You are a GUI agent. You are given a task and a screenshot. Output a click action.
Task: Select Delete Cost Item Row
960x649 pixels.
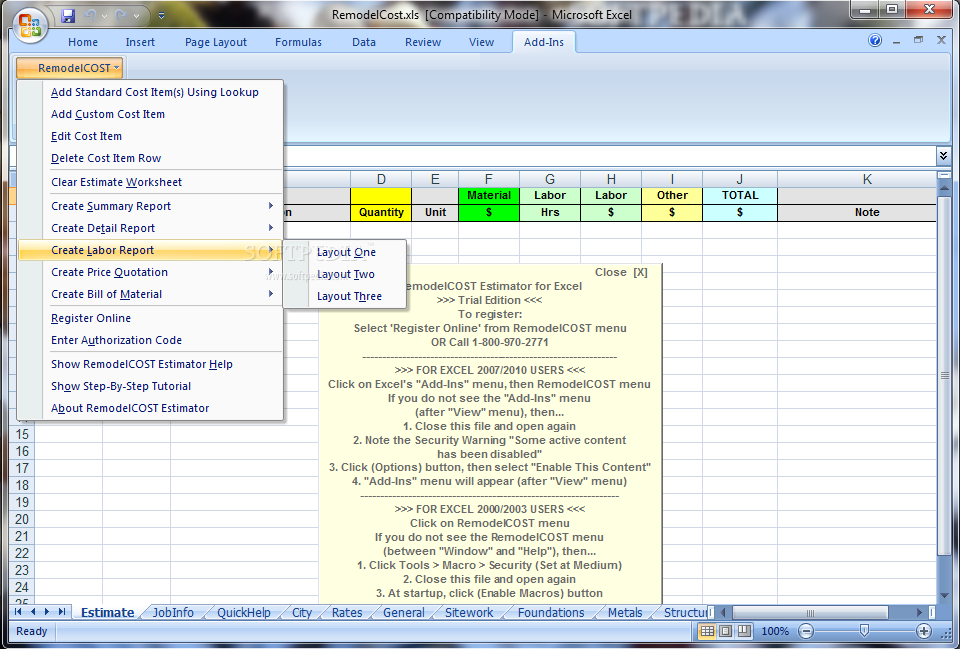[x=106, y=158]
